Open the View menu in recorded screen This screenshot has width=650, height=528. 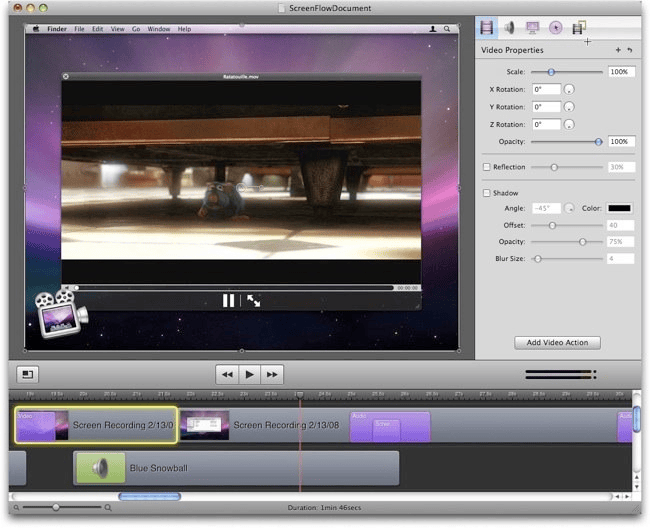(x=117, y=29)
